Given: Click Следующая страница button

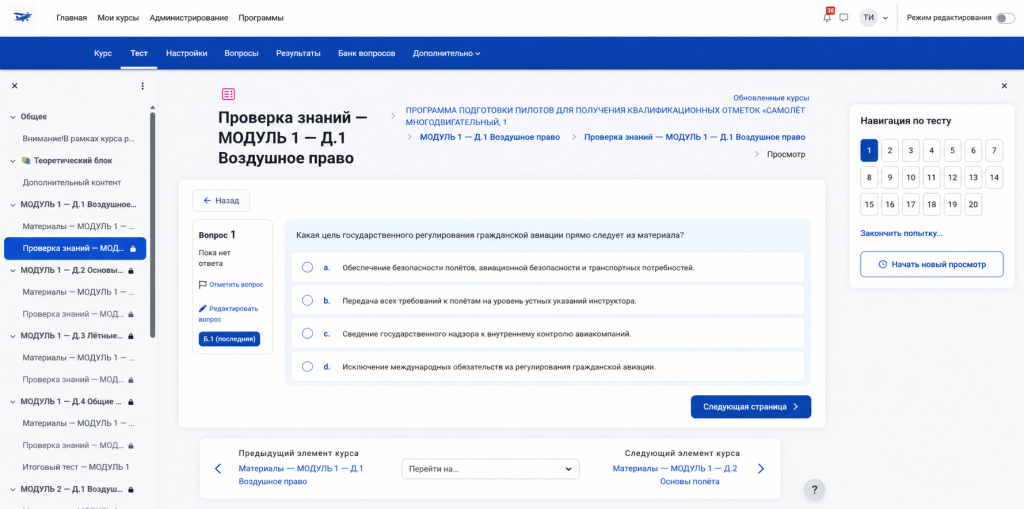Looking at the screenshot, I should (751, 406).
